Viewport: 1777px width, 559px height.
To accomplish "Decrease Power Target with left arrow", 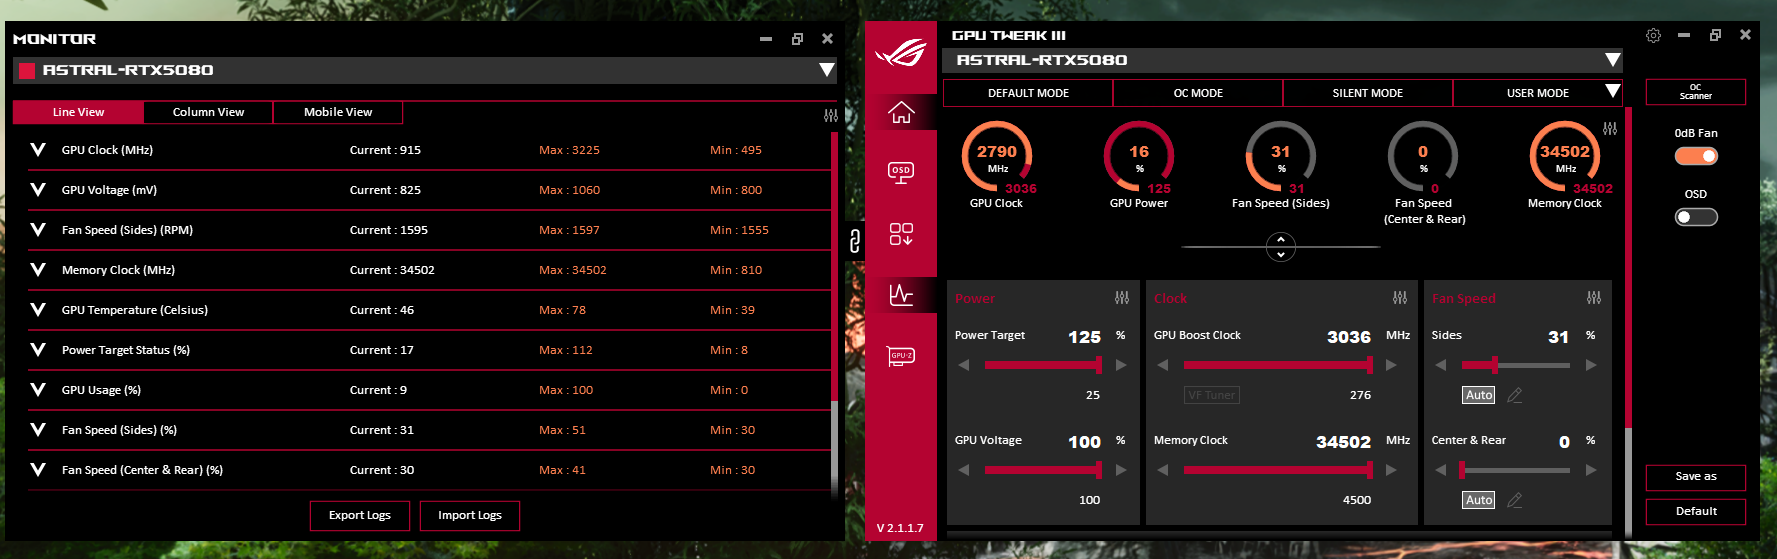I will [x=964, y=365].
